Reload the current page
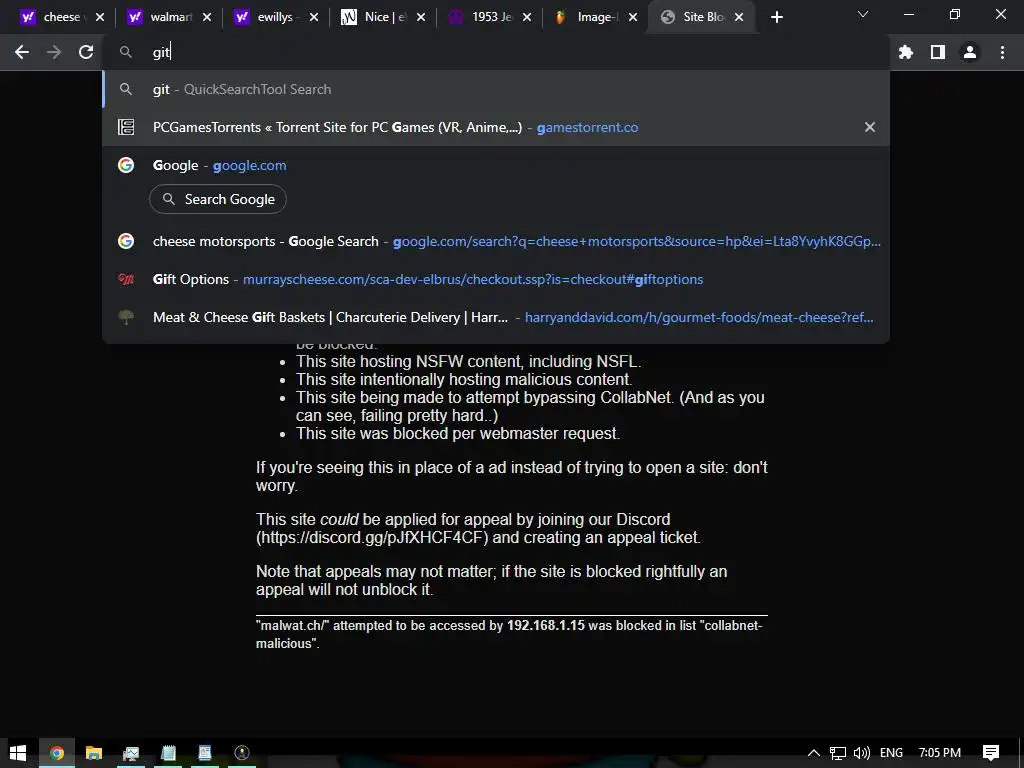Image resolution: width=1024 pixels, height=768 pixels. coord(86,52)
